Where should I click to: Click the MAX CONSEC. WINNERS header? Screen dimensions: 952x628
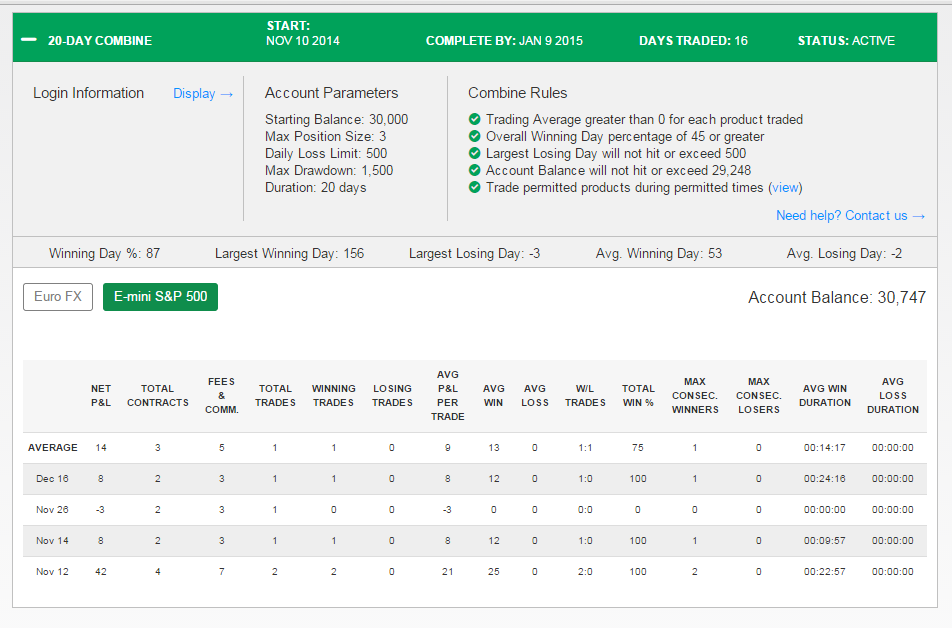point(695,395)
